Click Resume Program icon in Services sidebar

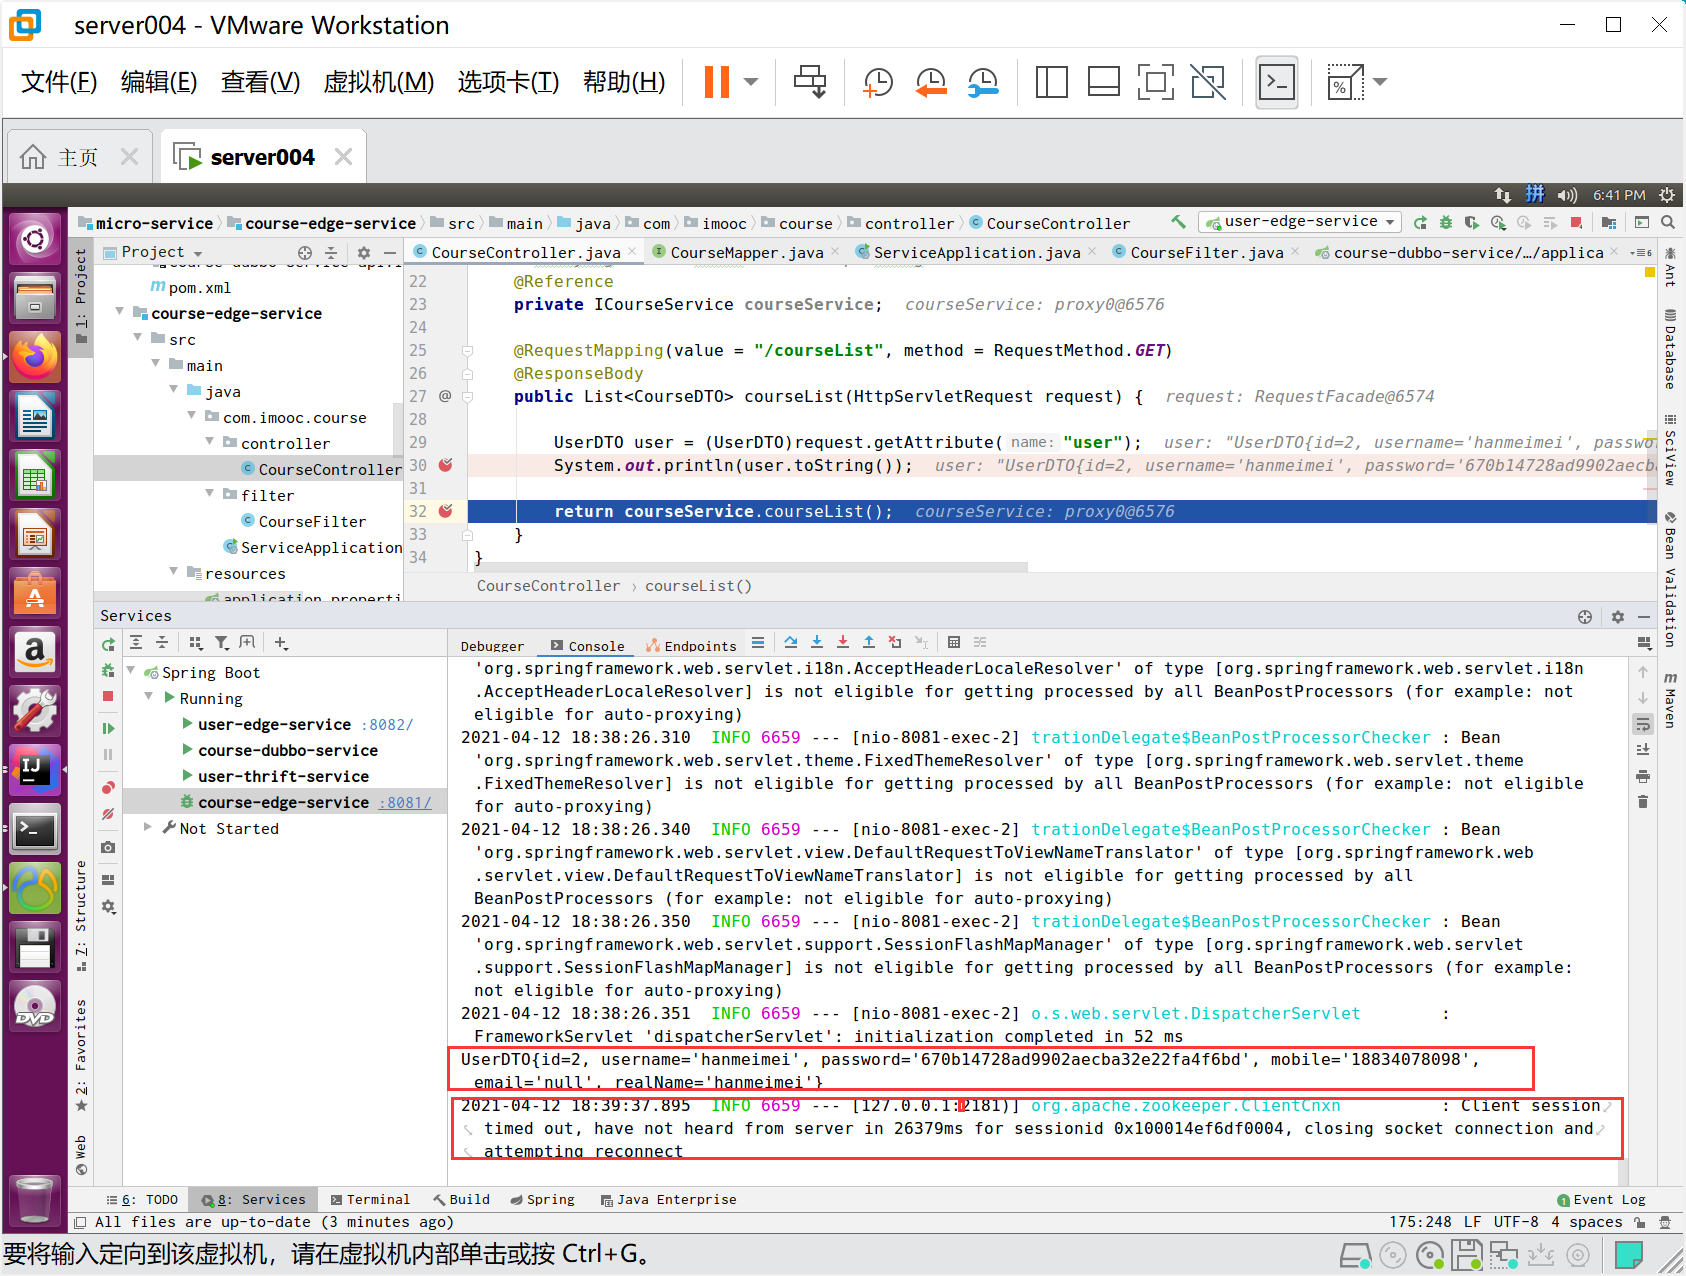(x=108, y=728)
